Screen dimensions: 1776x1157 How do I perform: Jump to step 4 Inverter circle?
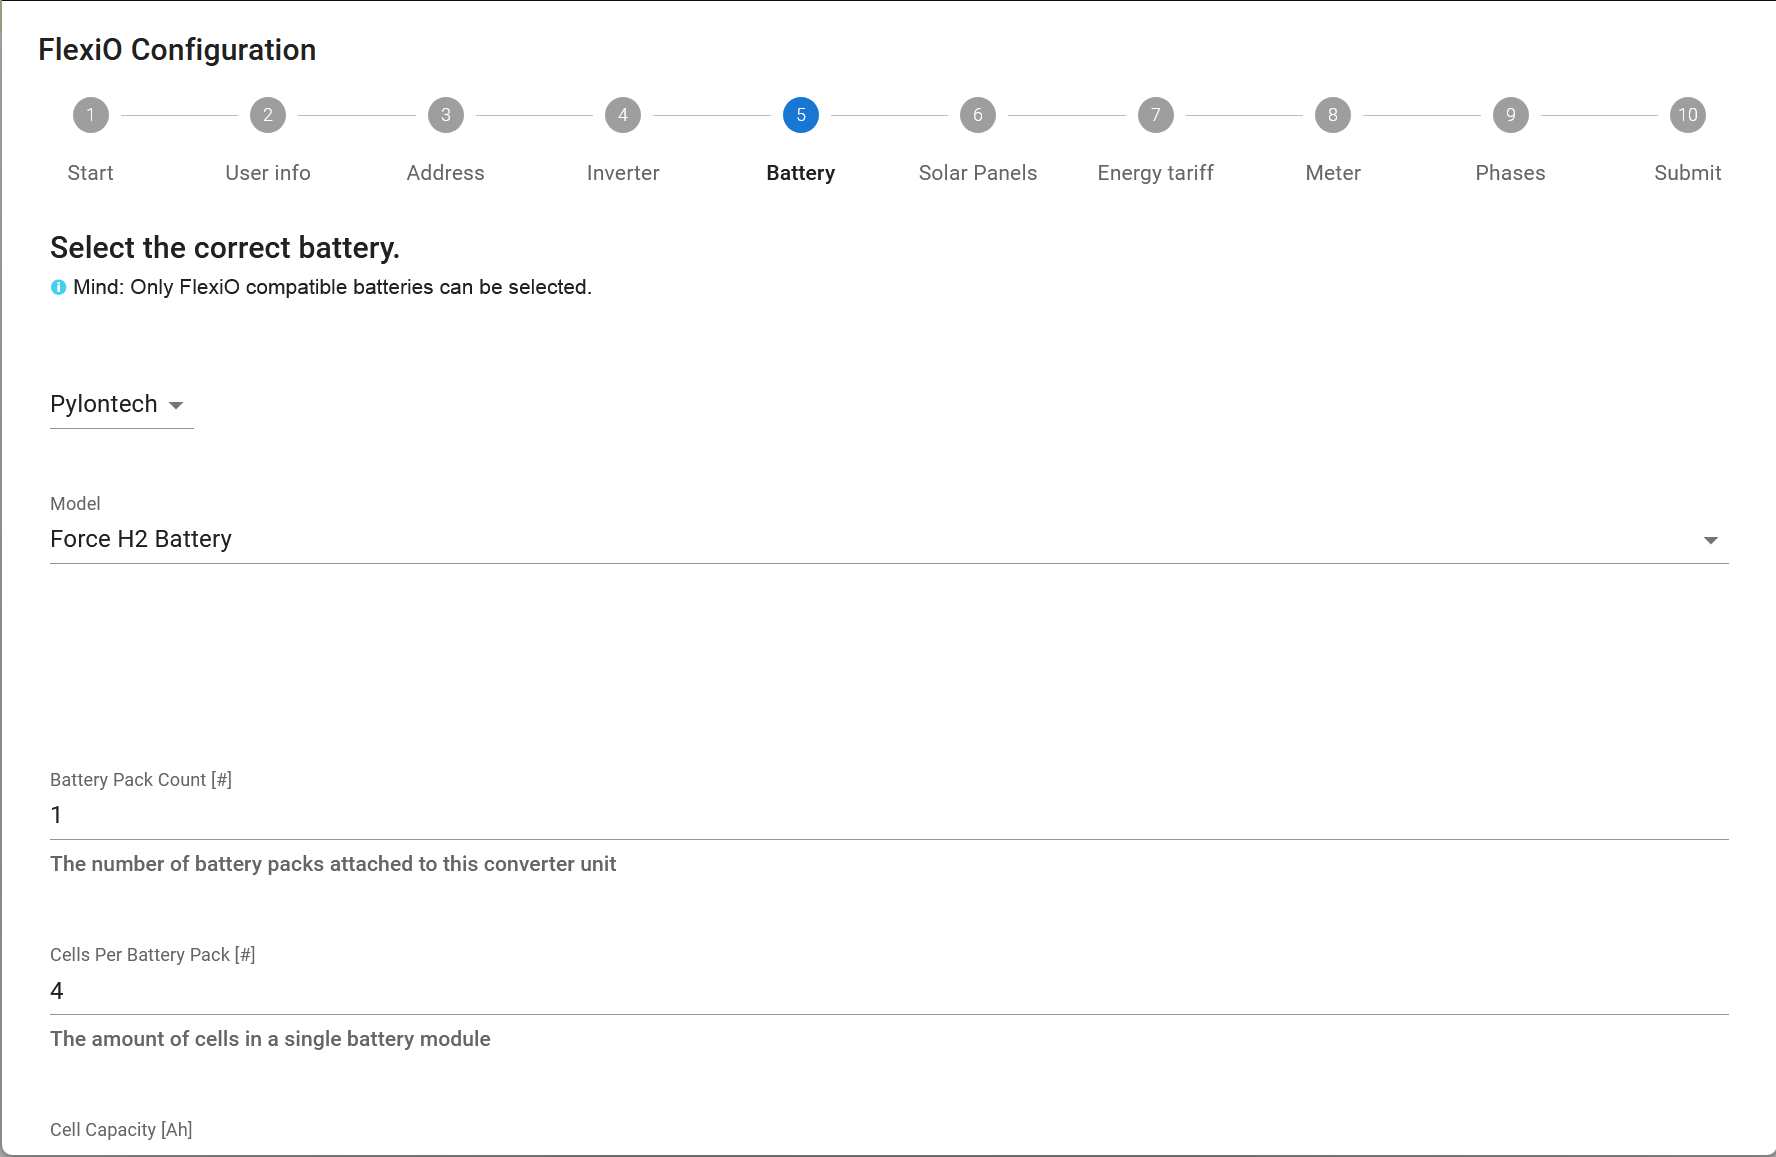click(x=622, y=115)
